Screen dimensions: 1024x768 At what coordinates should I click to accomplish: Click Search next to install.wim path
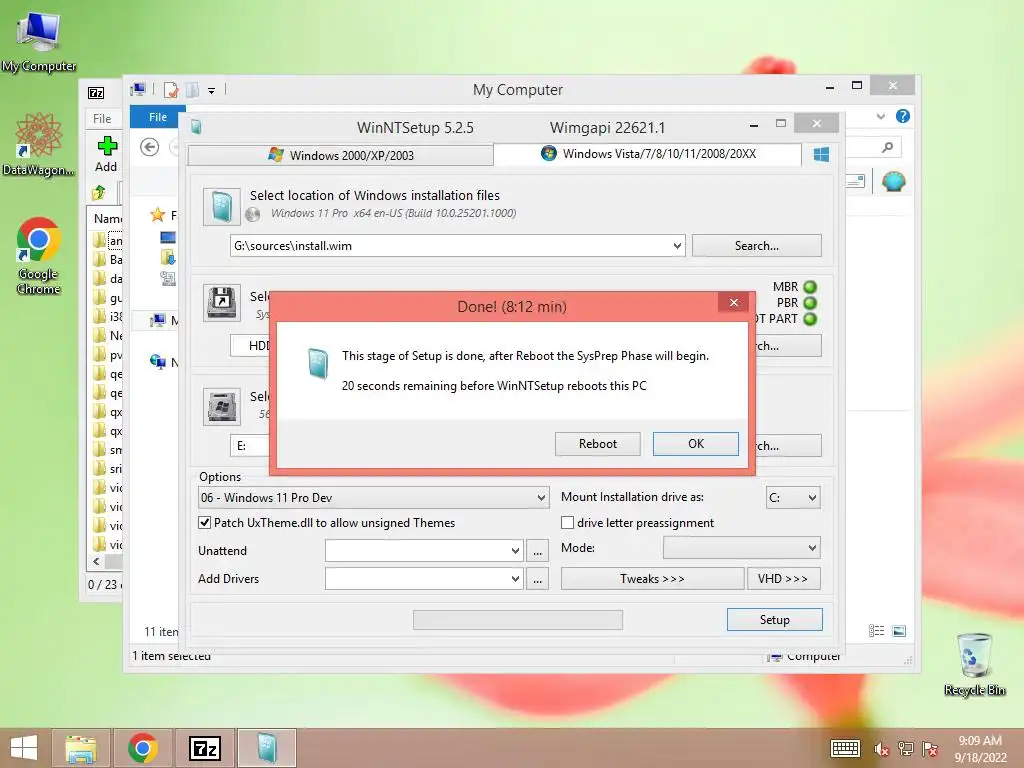coord(756,246)
